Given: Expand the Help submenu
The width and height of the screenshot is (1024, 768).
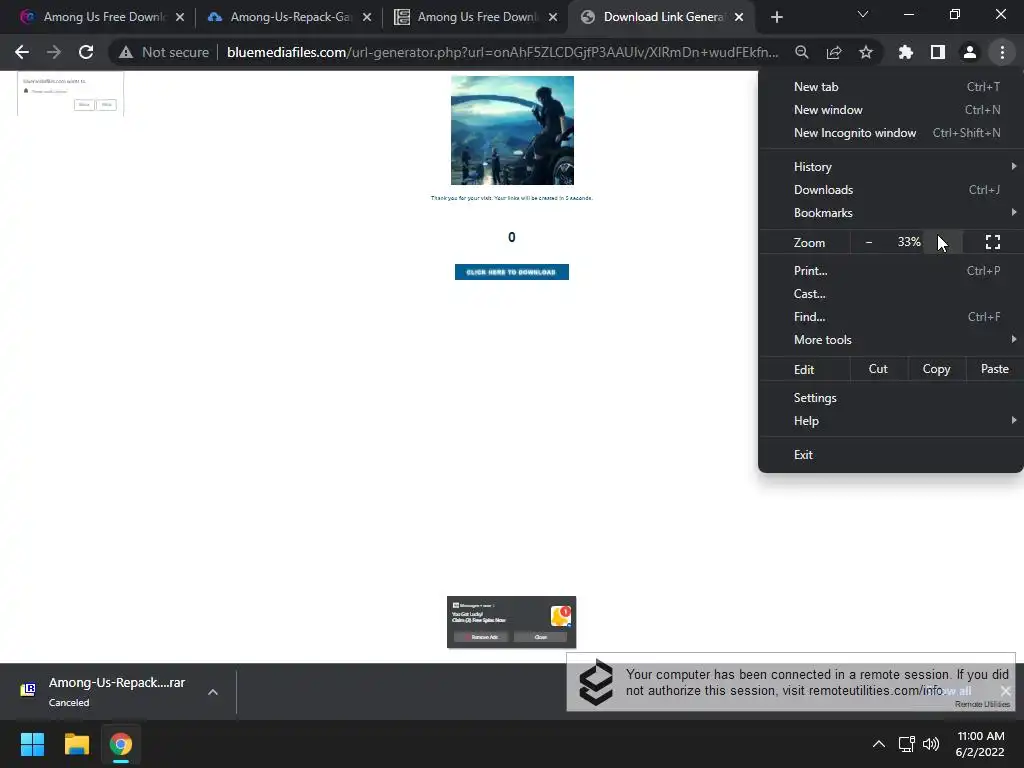Looking at the screenshot, I should 890,421.
